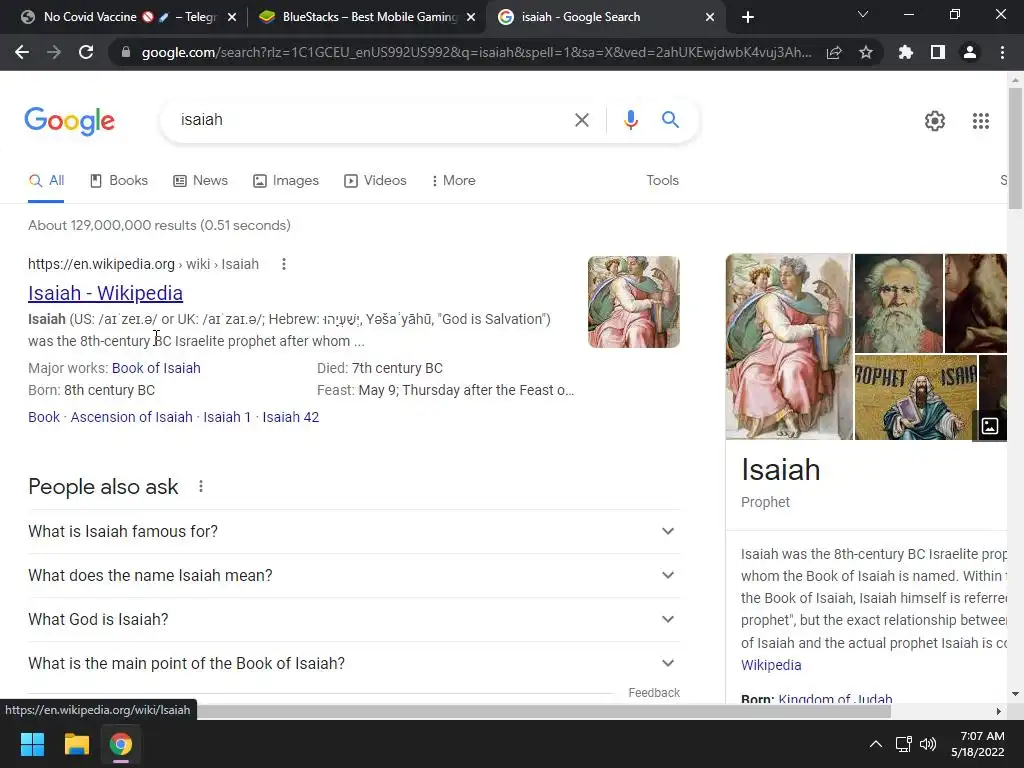Open the More search categories menu
This screenshot has width=1024, height=768.
coord(454,181)
